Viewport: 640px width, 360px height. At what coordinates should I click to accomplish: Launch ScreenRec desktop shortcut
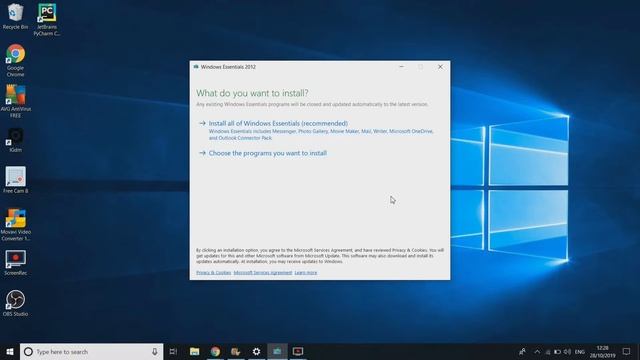(x=16, y=263)
